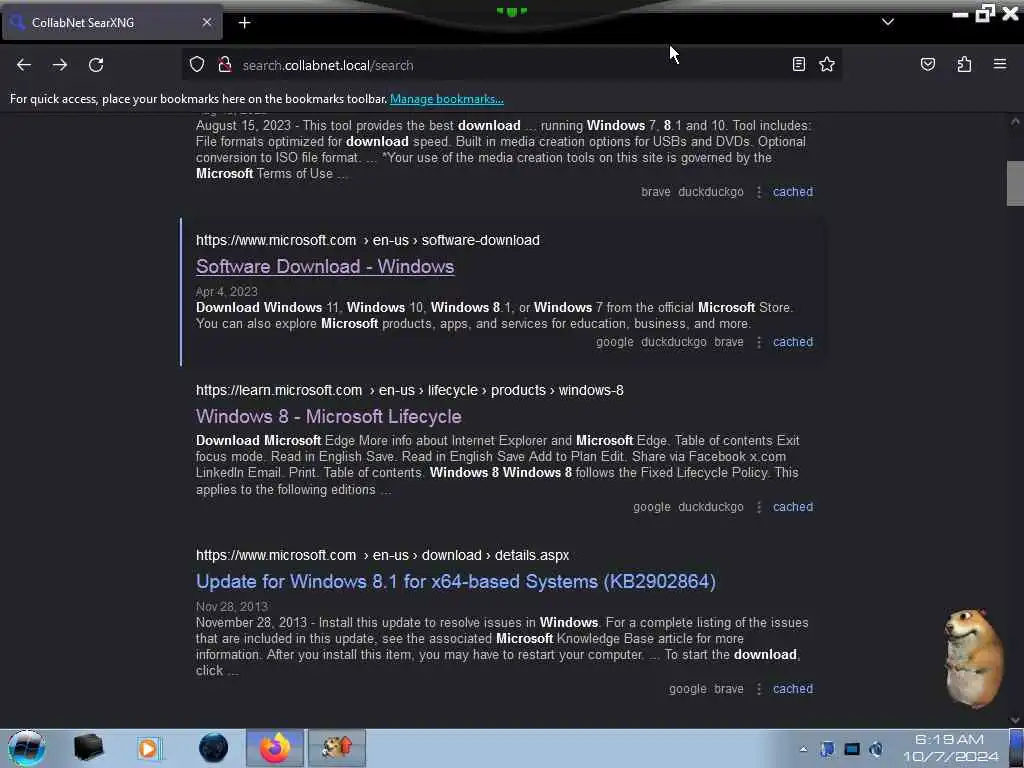
Task: Open cached link for August 15 2023 result
Action: (x=793, y=192)
